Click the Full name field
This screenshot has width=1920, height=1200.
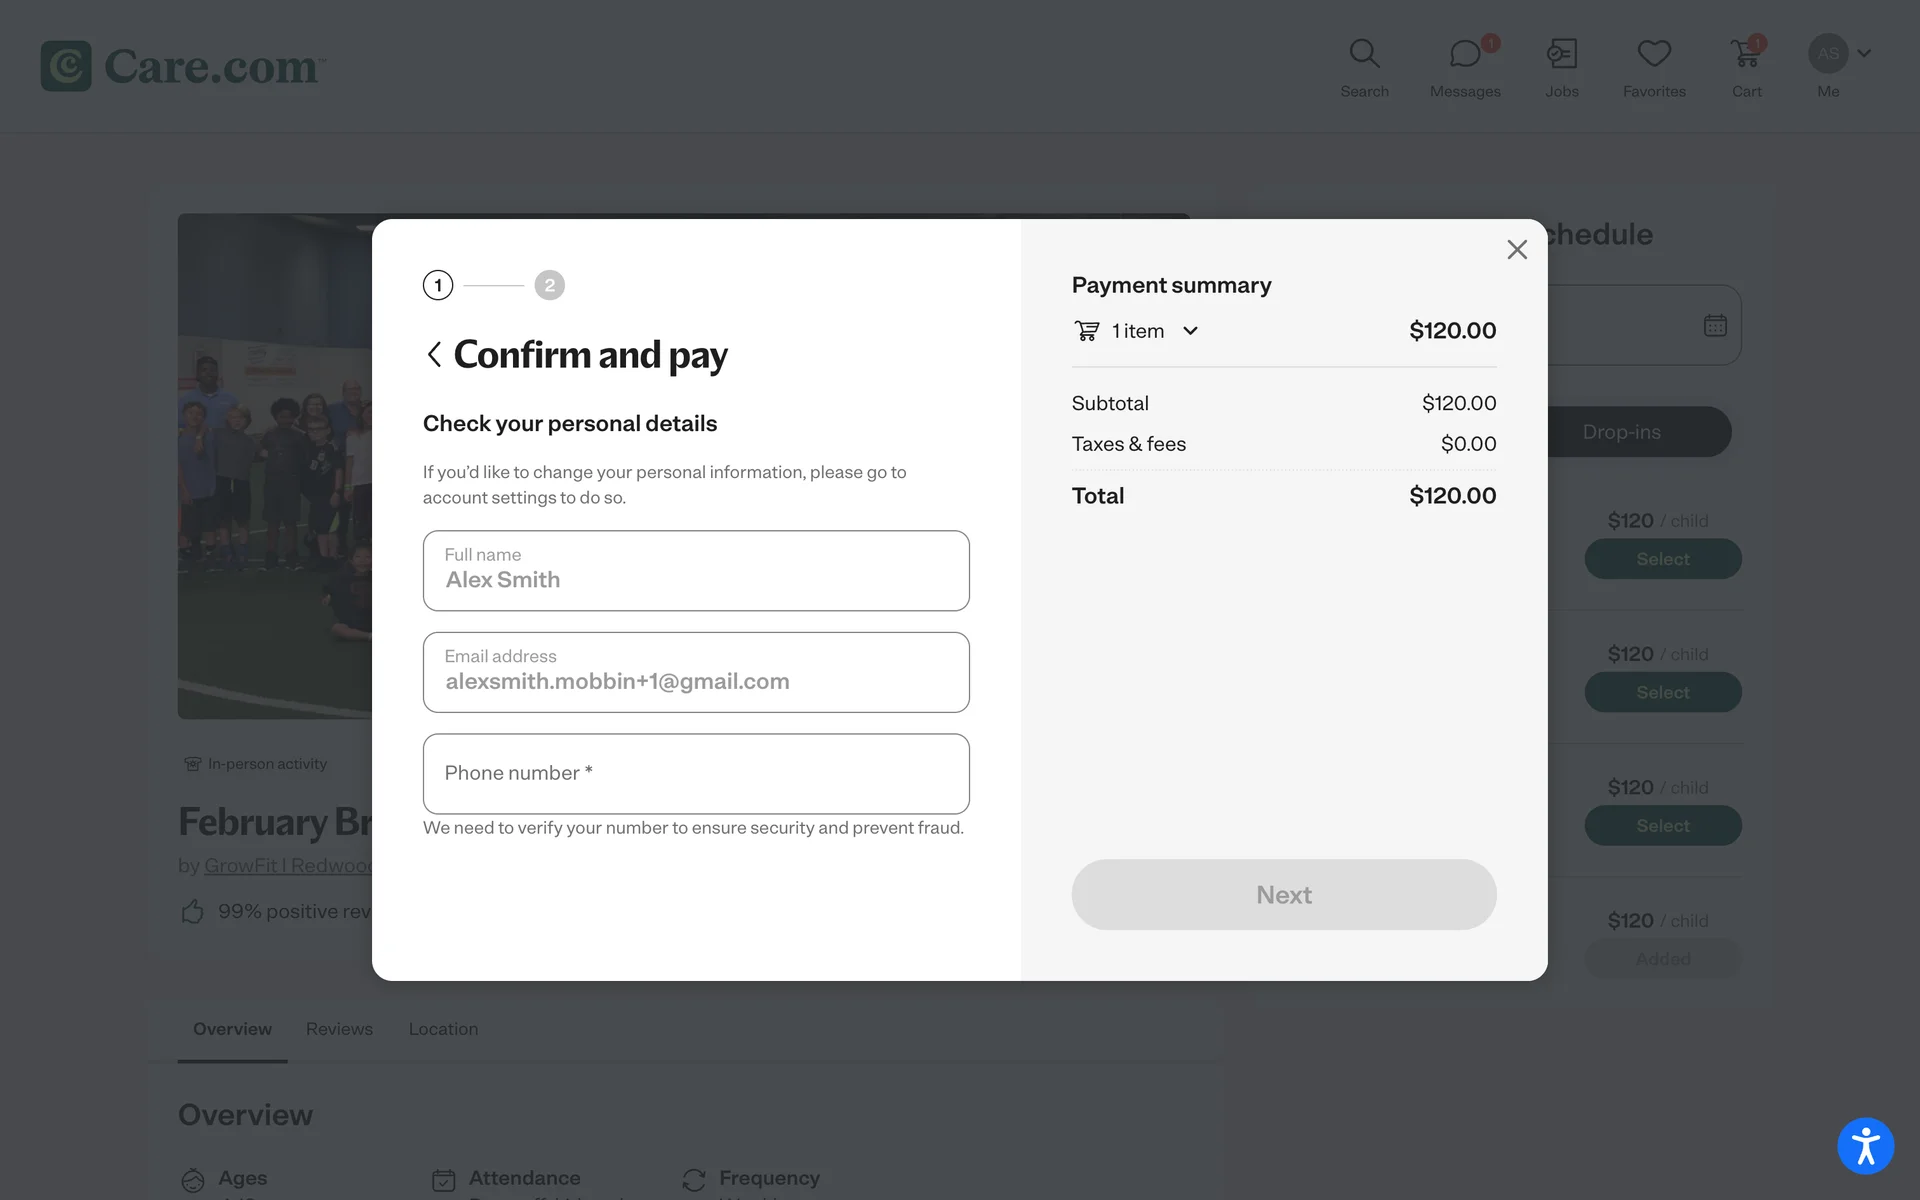696,571
